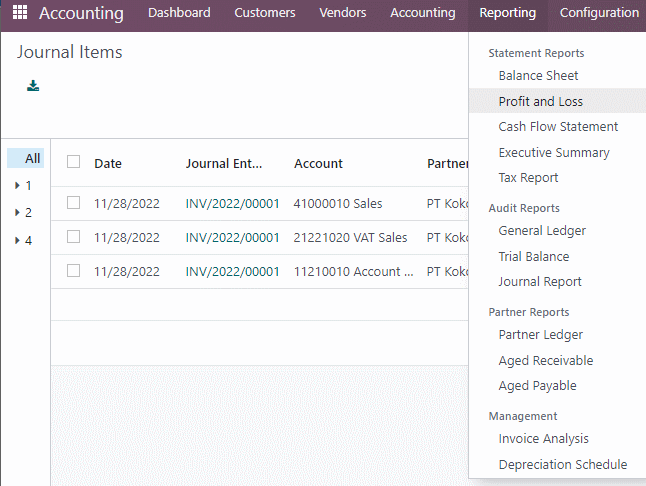Check the row for 11210010 Account
This screenshot has width=646, height=486.
tap(73, 271)
